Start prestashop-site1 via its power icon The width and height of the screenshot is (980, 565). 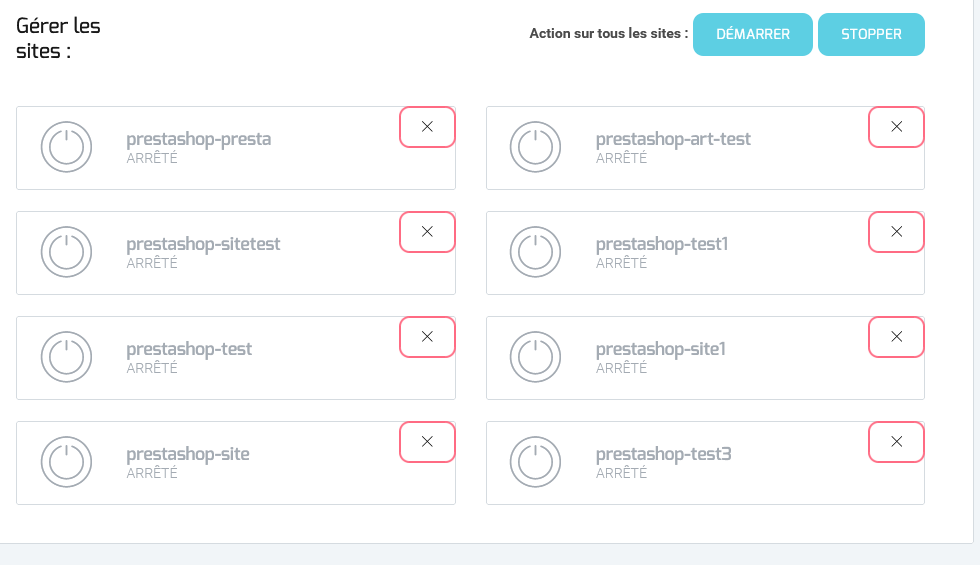click(x=535, y=357)
